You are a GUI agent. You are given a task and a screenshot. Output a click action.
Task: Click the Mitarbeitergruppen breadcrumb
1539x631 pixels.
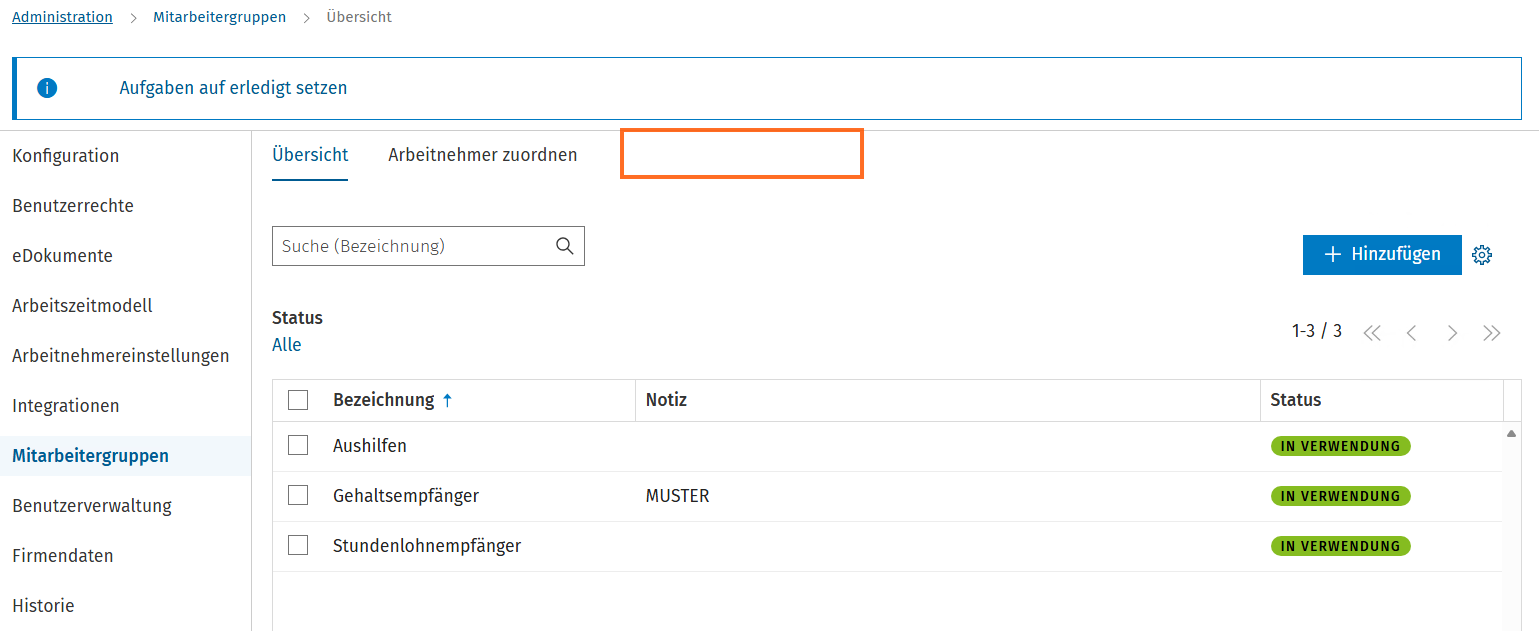[219, 17]
